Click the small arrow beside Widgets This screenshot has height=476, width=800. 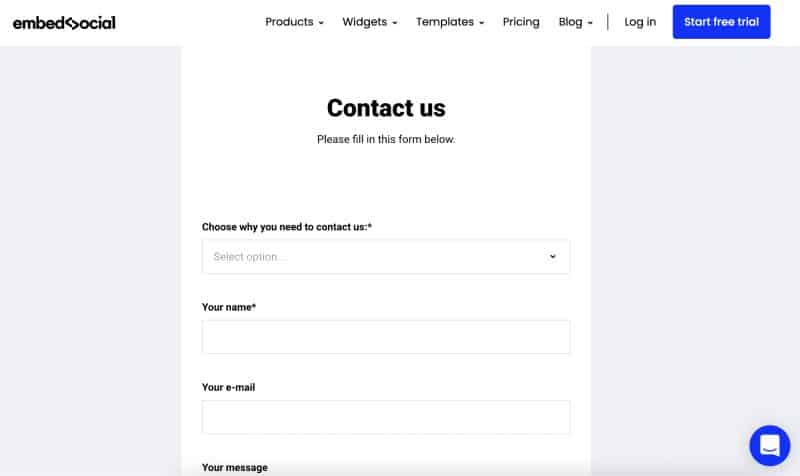pos(394,23)
